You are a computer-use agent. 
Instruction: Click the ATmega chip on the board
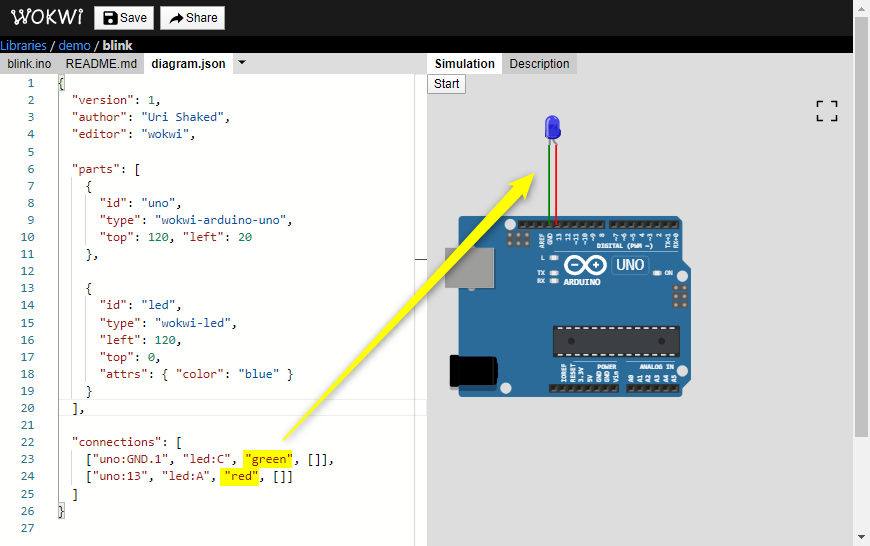click(x=616, y=341)
